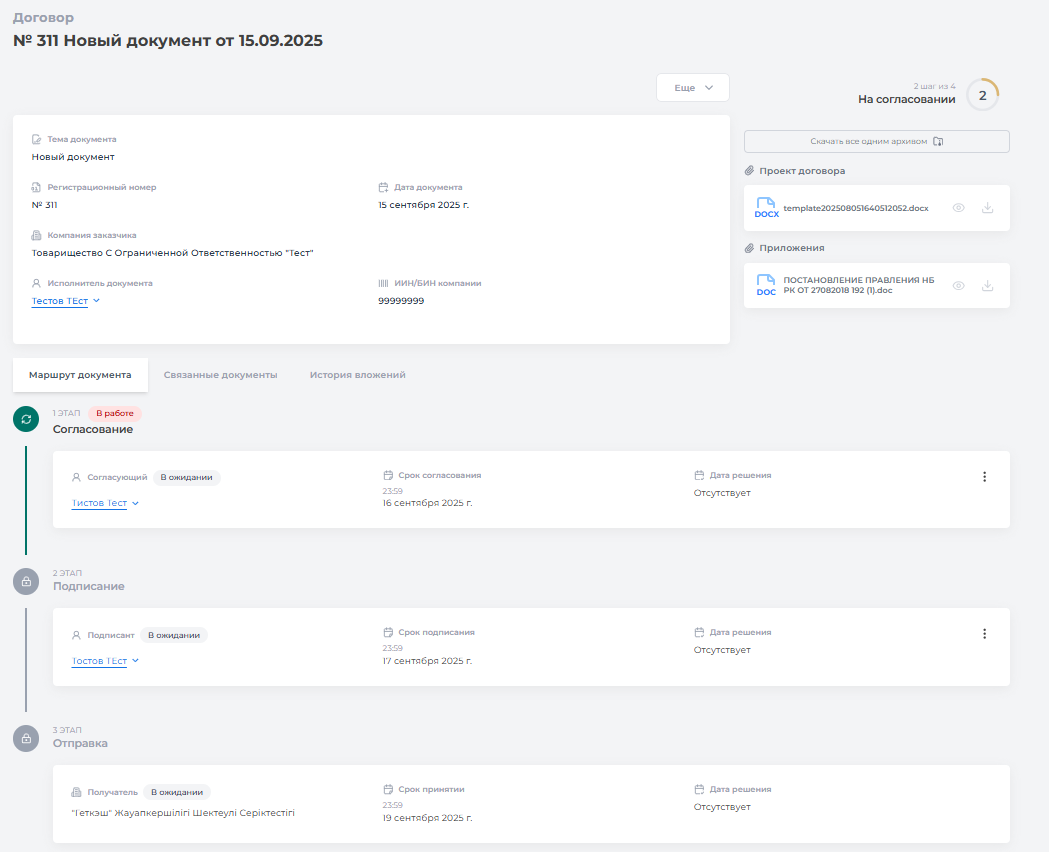Download the template20250805 docx file
This screenshot has height=852, width=1049.
(988, 208)
